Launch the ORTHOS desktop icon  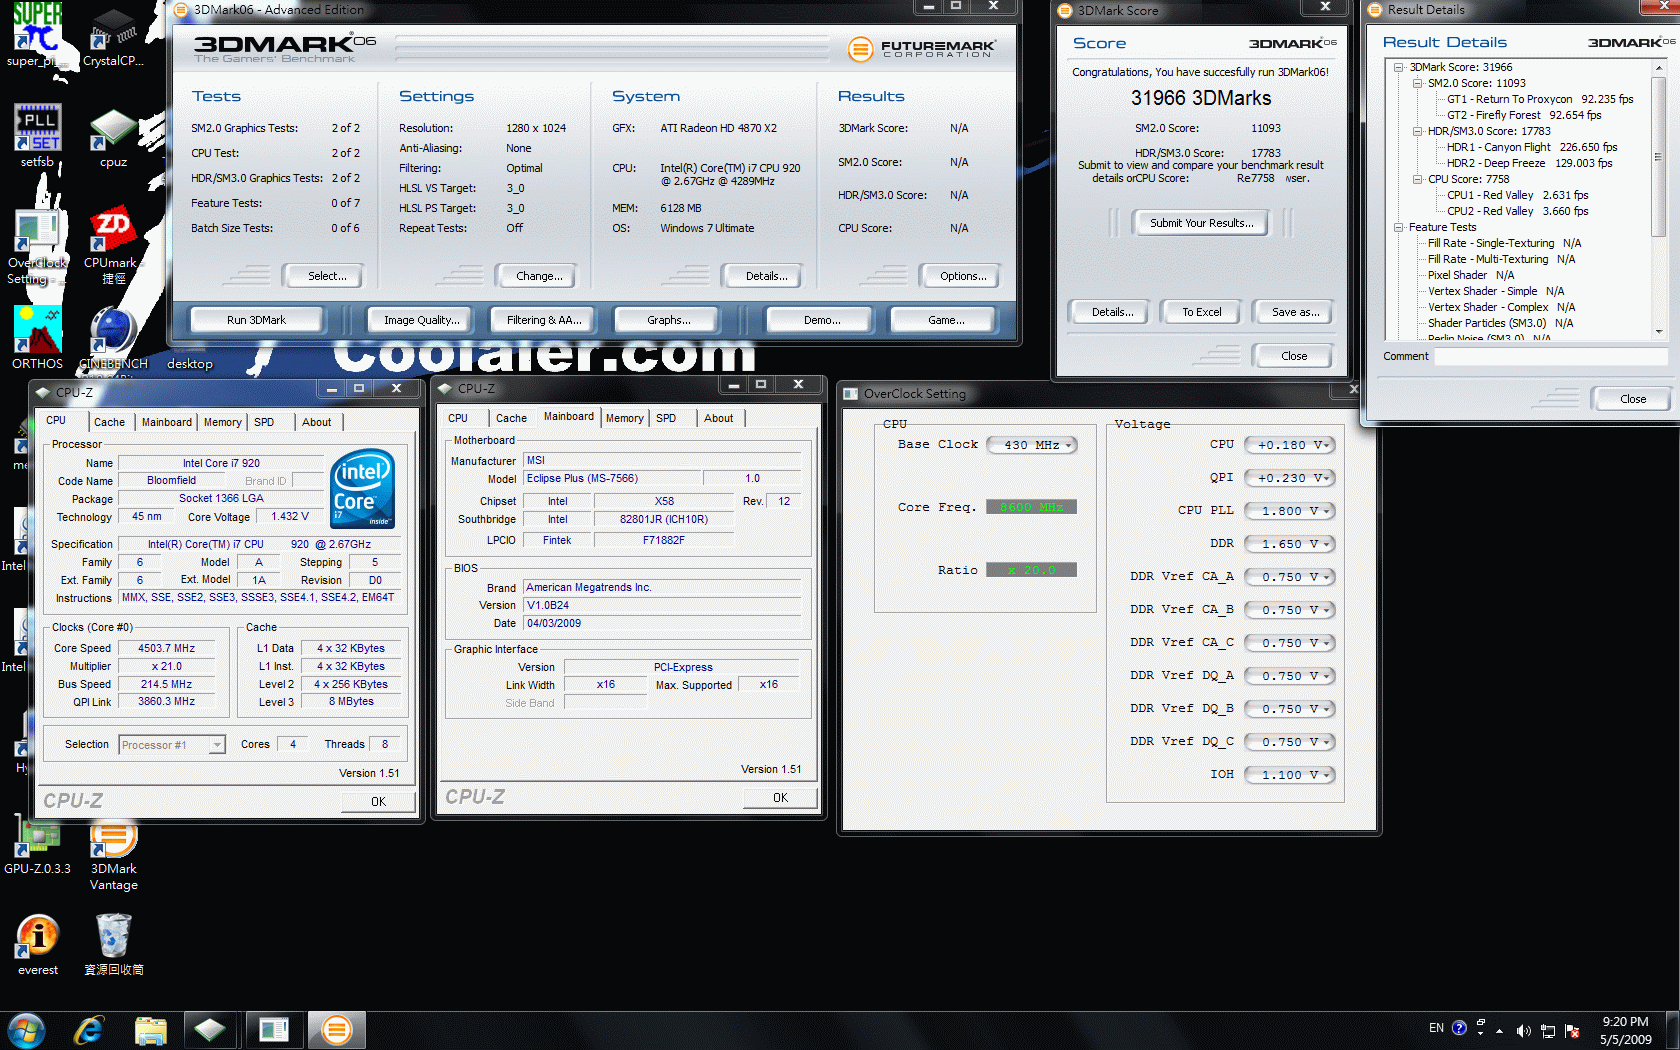(37, 338)
